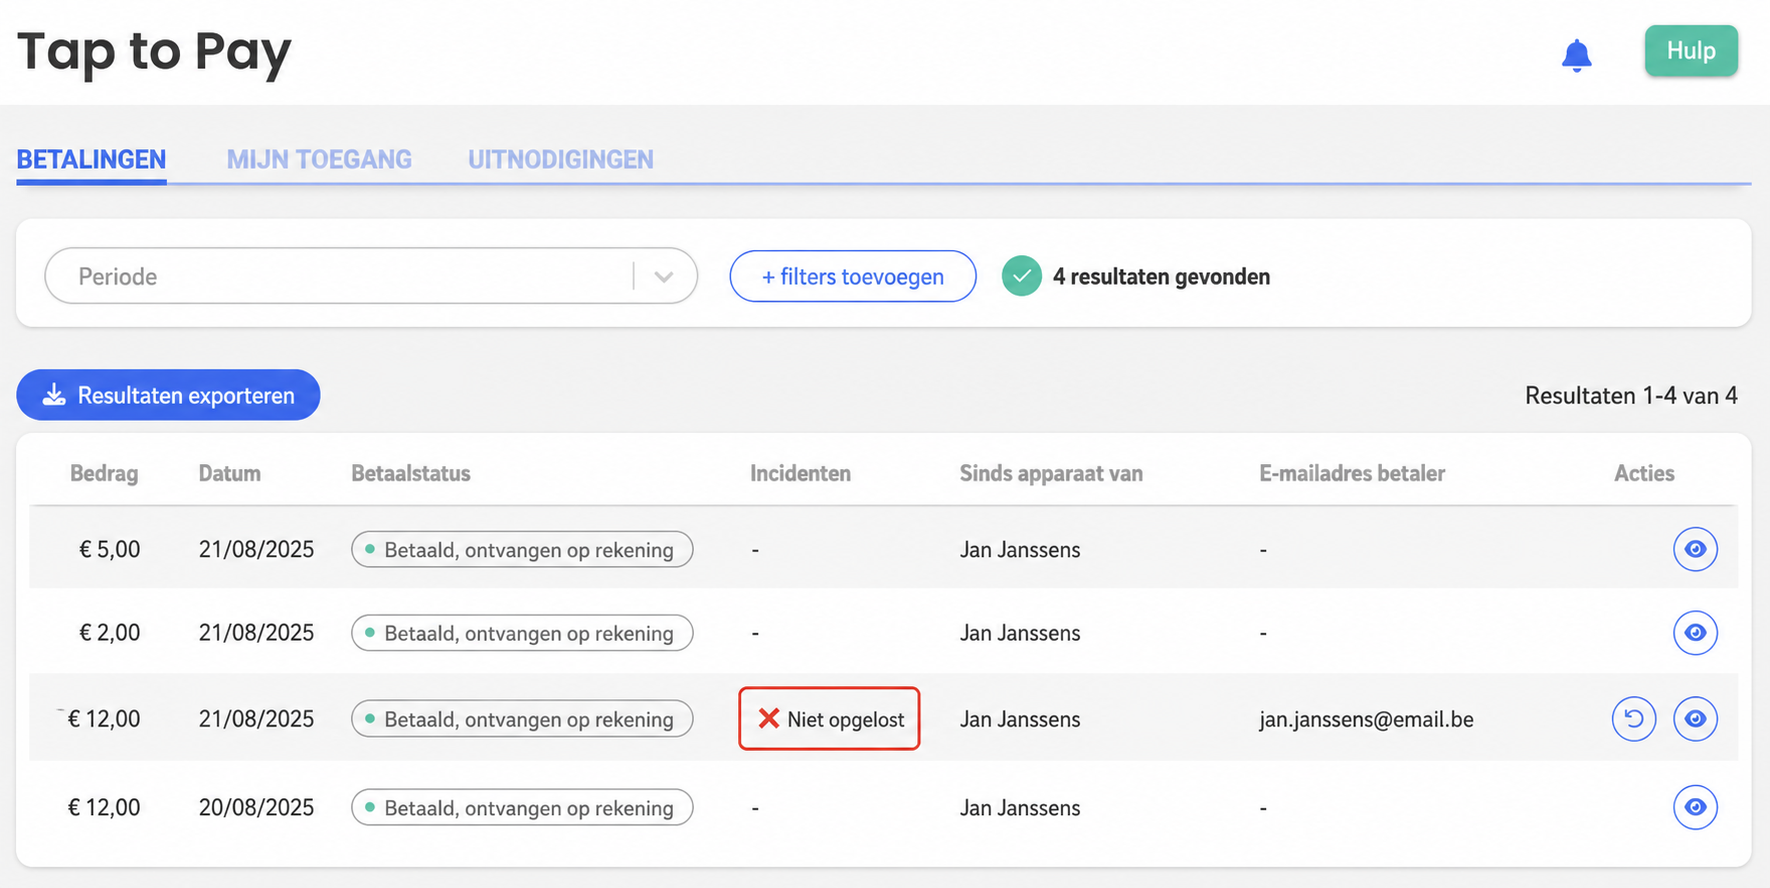This screenshot has width=1770, height=888.
Task: Click Resultaten exporteren button
Action: click(x=168, y=395)
